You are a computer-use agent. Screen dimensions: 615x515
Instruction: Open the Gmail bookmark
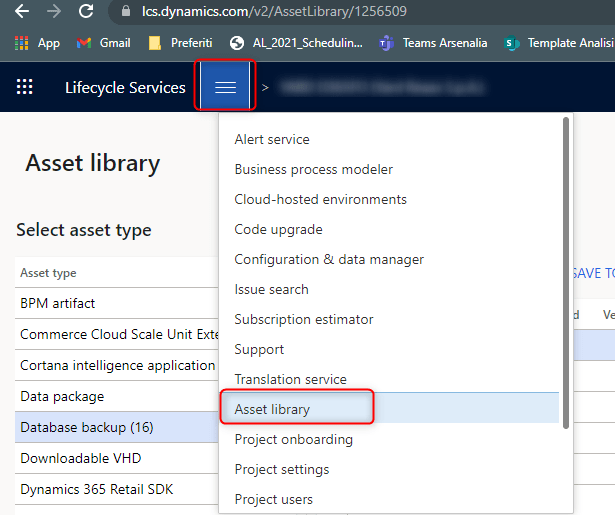coord(103,43)
